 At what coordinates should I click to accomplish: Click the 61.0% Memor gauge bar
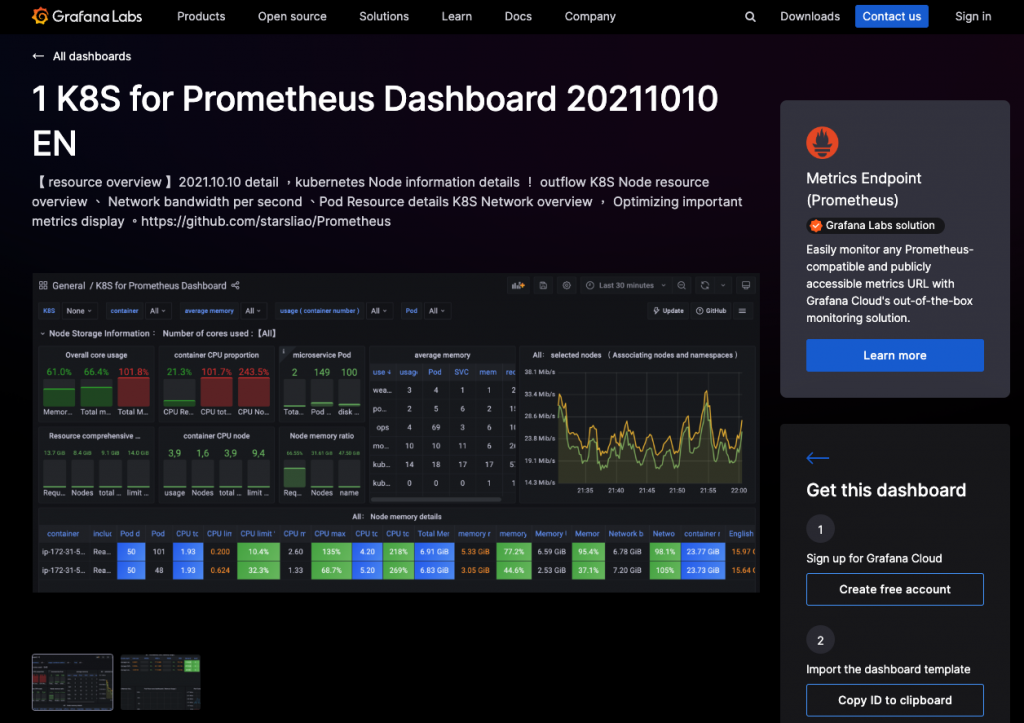(59, 392)
